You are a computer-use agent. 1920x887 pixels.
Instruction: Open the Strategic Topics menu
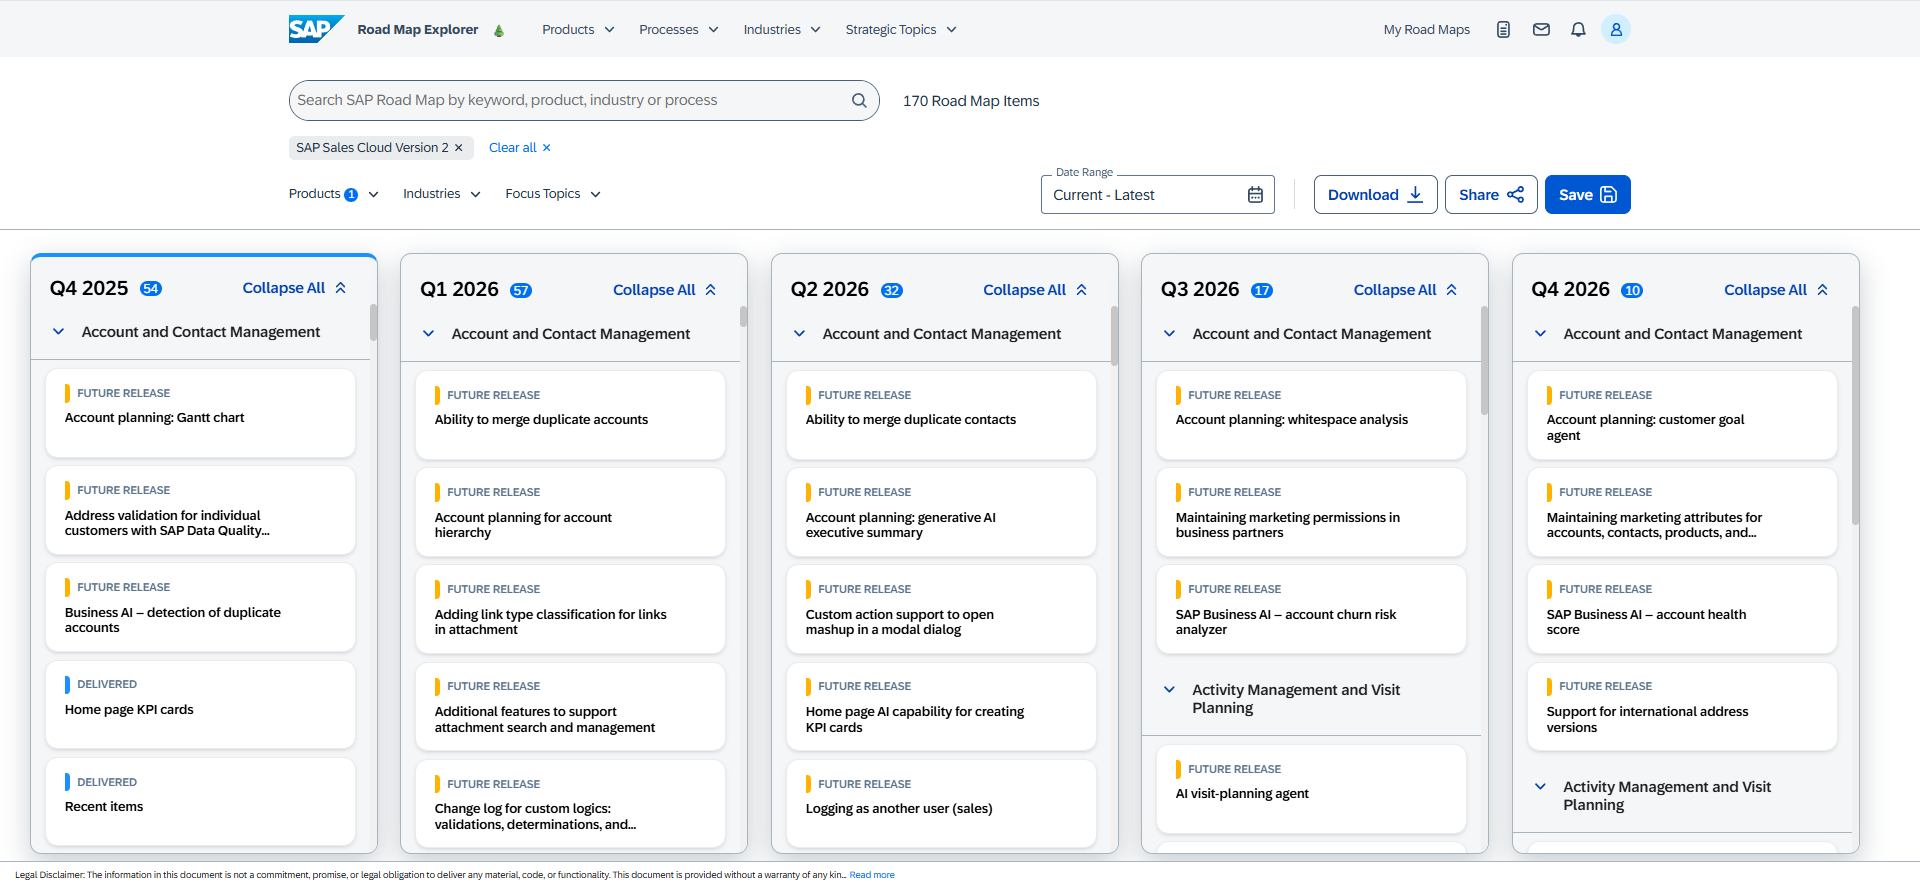[x=900, y=30]
